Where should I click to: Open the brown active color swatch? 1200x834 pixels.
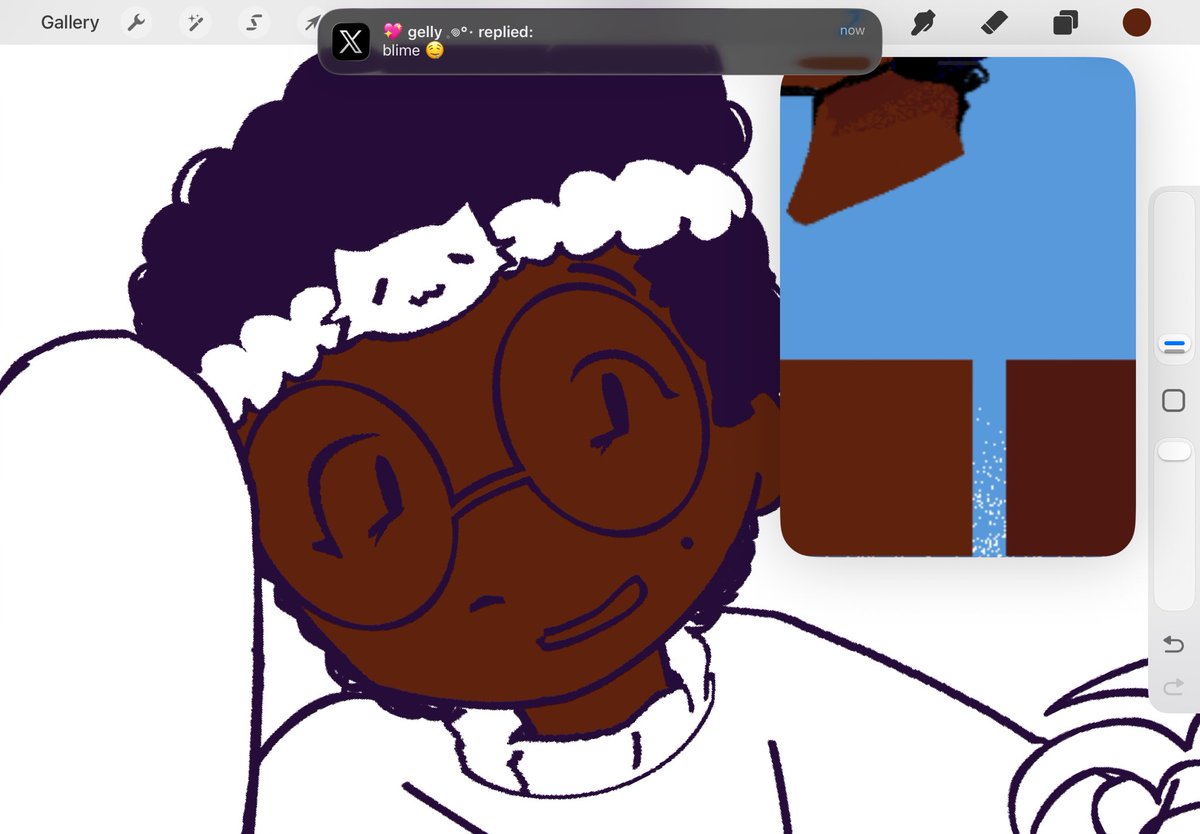[1137, 22]
